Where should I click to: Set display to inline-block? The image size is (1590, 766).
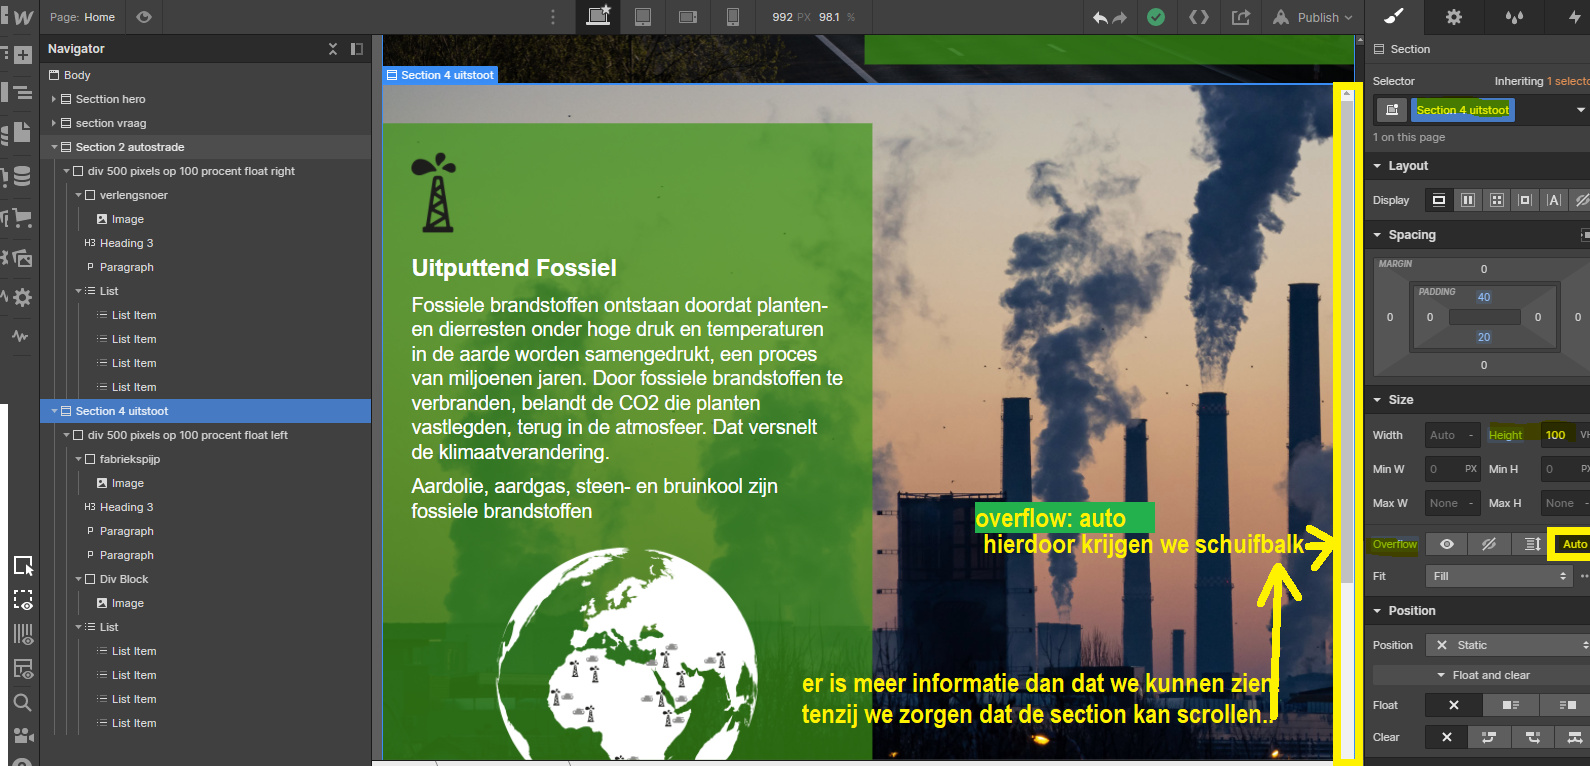click(x=1525, y=200)
